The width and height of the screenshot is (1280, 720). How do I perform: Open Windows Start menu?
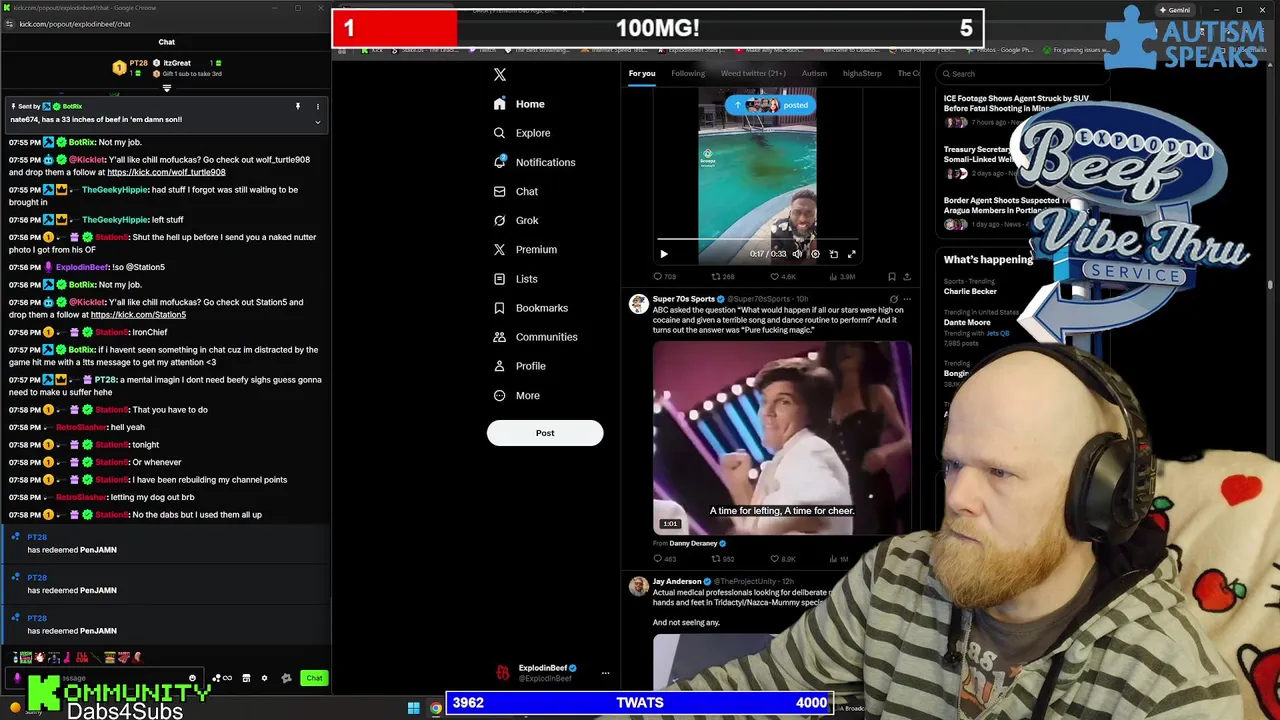click(x=413, y=709)
